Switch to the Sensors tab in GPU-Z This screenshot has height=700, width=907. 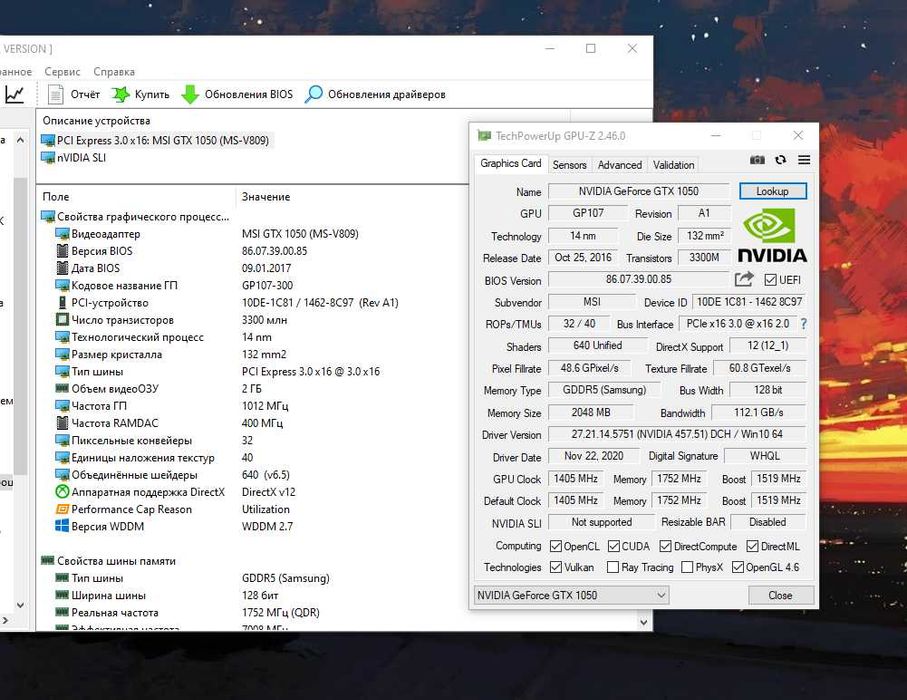569,165
